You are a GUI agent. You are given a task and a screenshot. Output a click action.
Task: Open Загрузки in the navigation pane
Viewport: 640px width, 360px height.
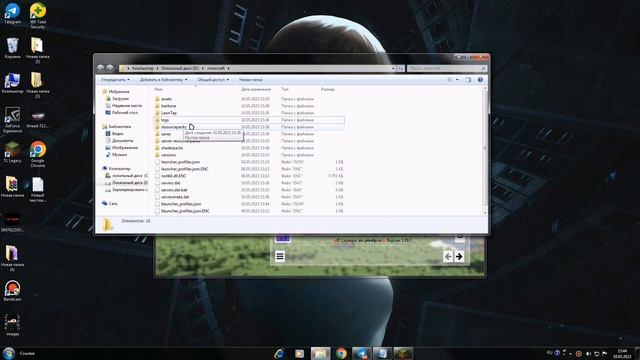coord(117,99)
